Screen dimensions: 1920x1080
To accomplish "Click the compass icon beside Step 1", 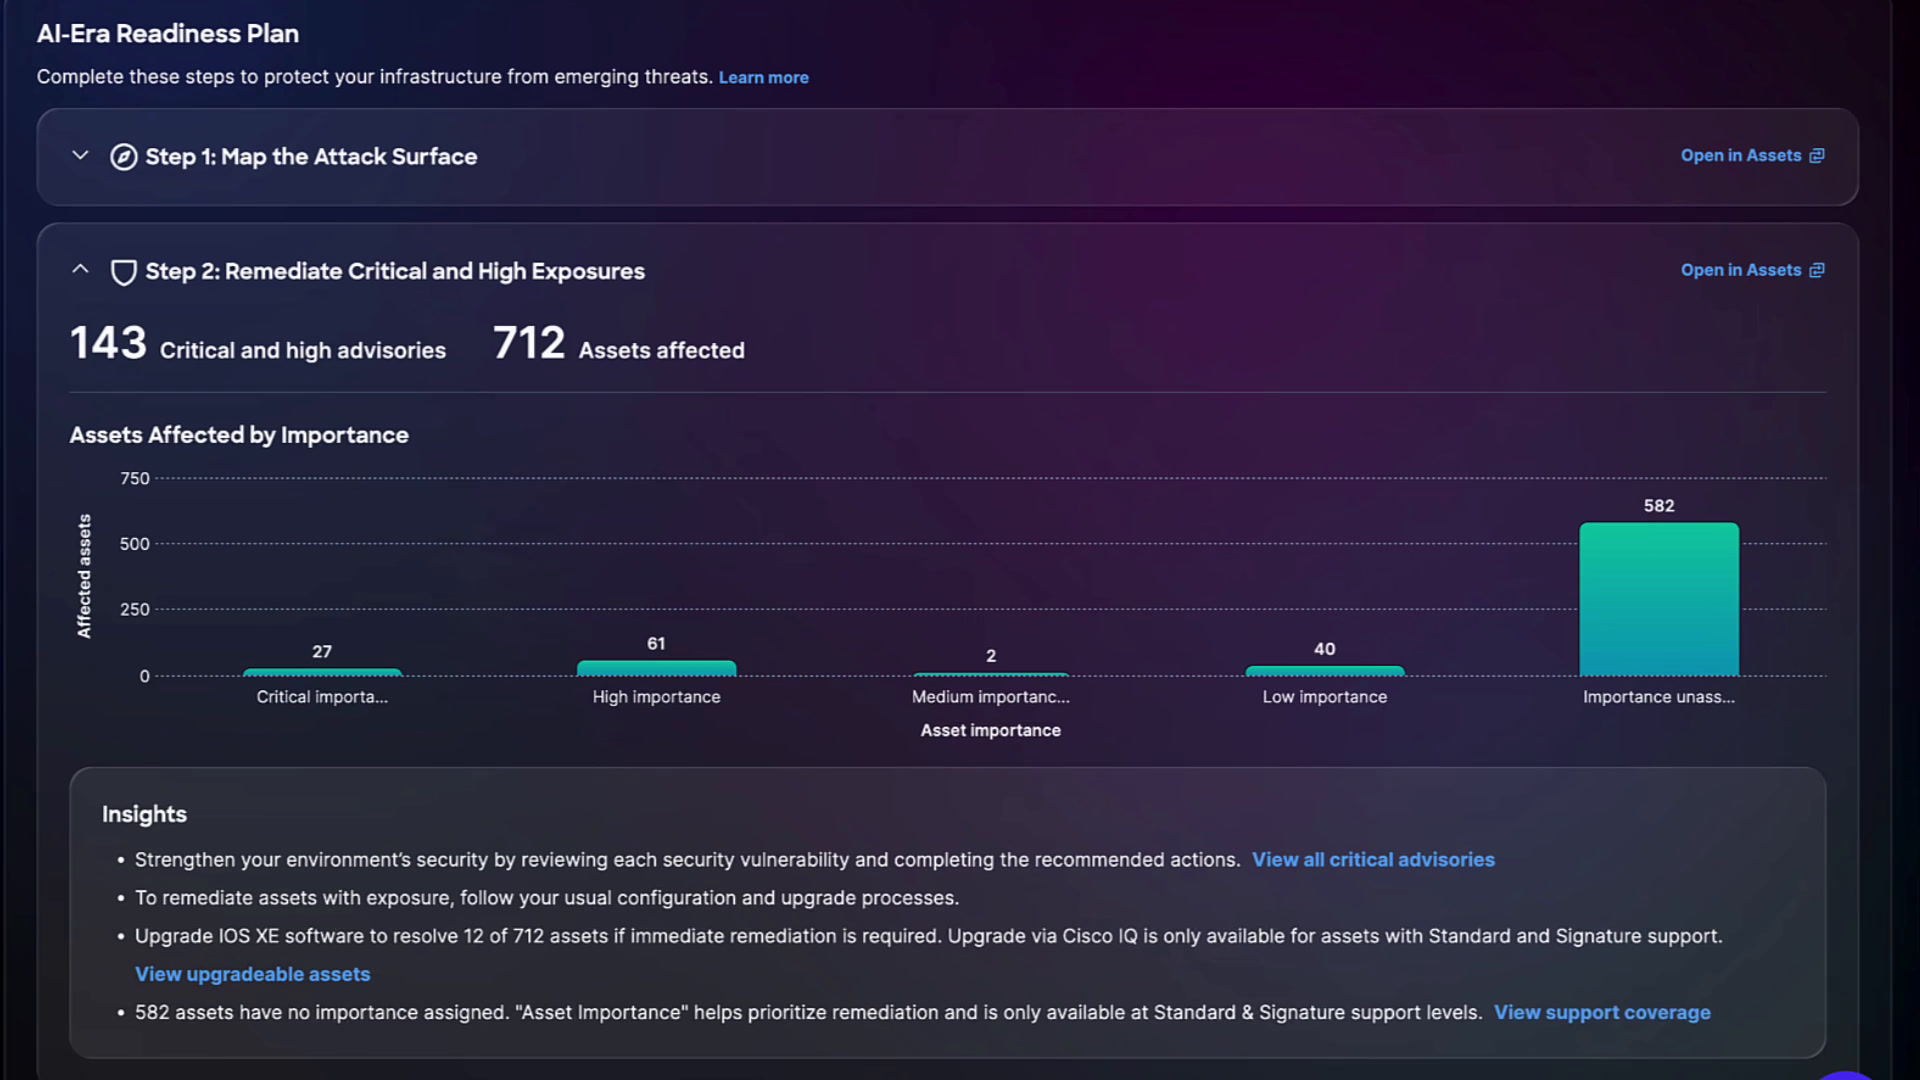I will [123, 157].
